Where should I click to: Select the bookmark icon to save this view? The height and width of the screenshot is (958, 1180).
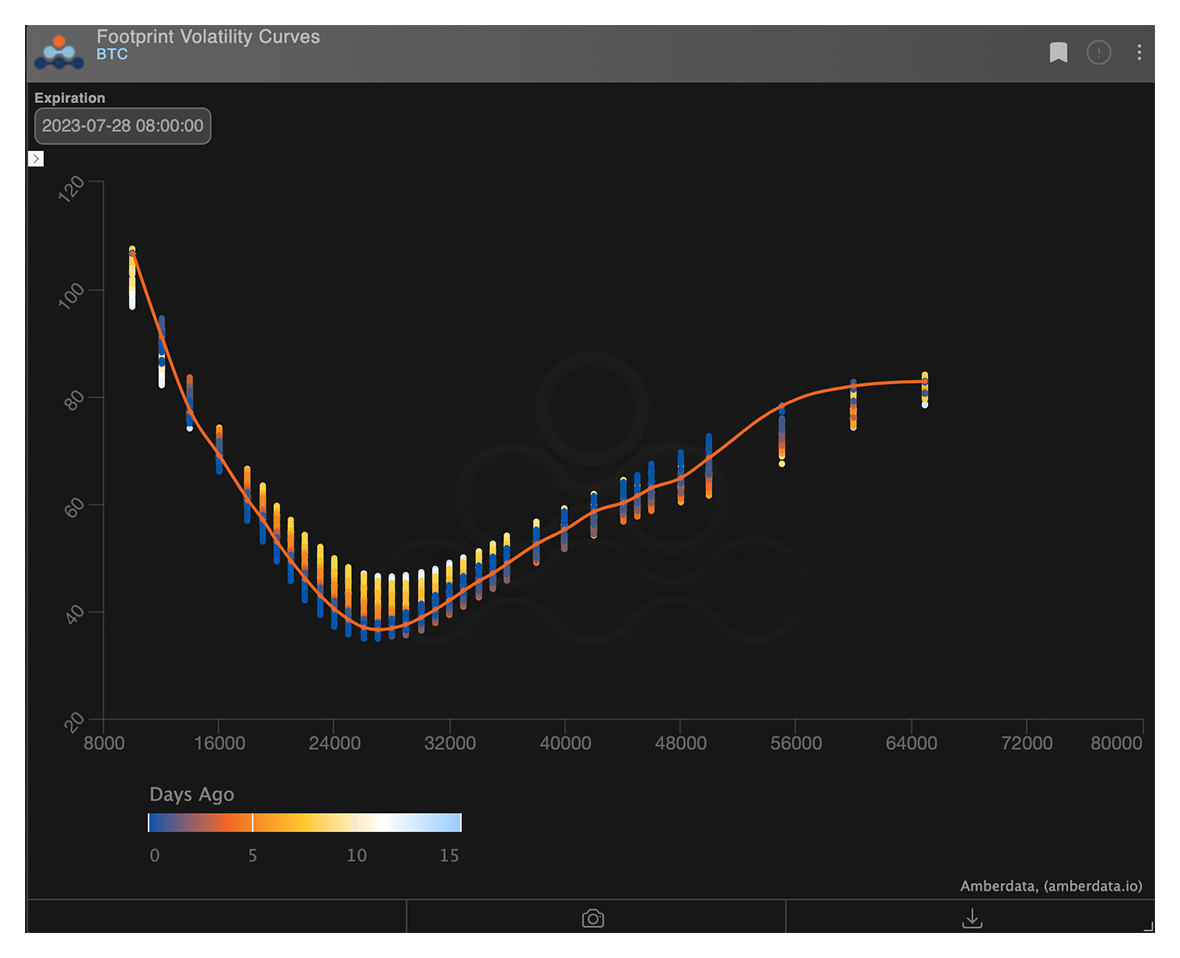tap(1058, 52)
